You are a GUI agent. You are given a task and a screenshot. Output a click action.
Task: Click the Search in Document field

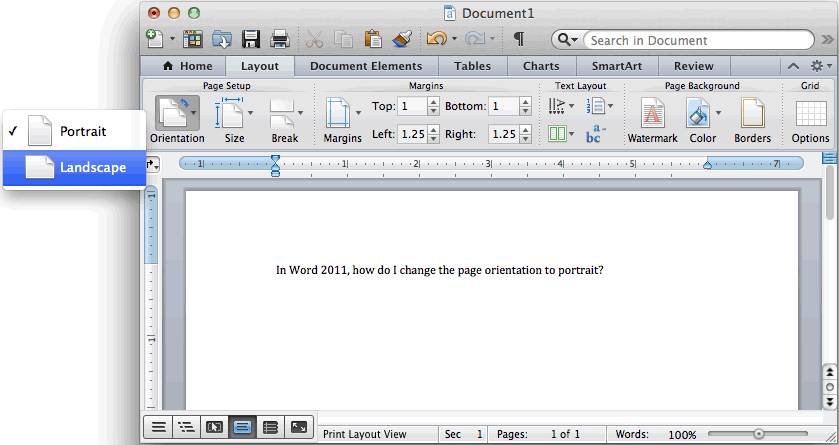699,40
